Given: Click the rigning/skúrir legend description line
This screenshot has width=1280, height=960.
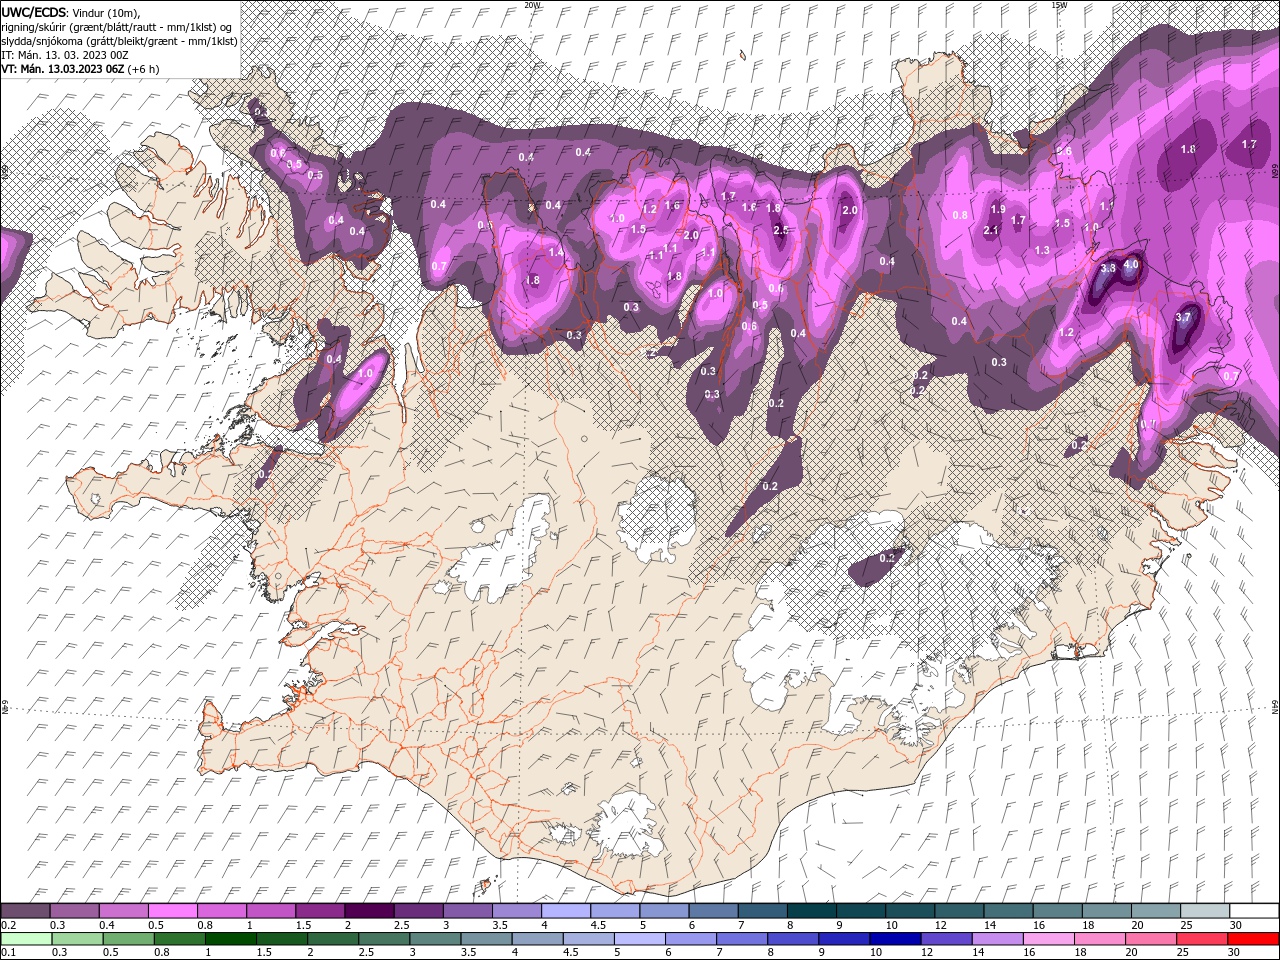Looking at the screenshot, I should tap(116, 26).
